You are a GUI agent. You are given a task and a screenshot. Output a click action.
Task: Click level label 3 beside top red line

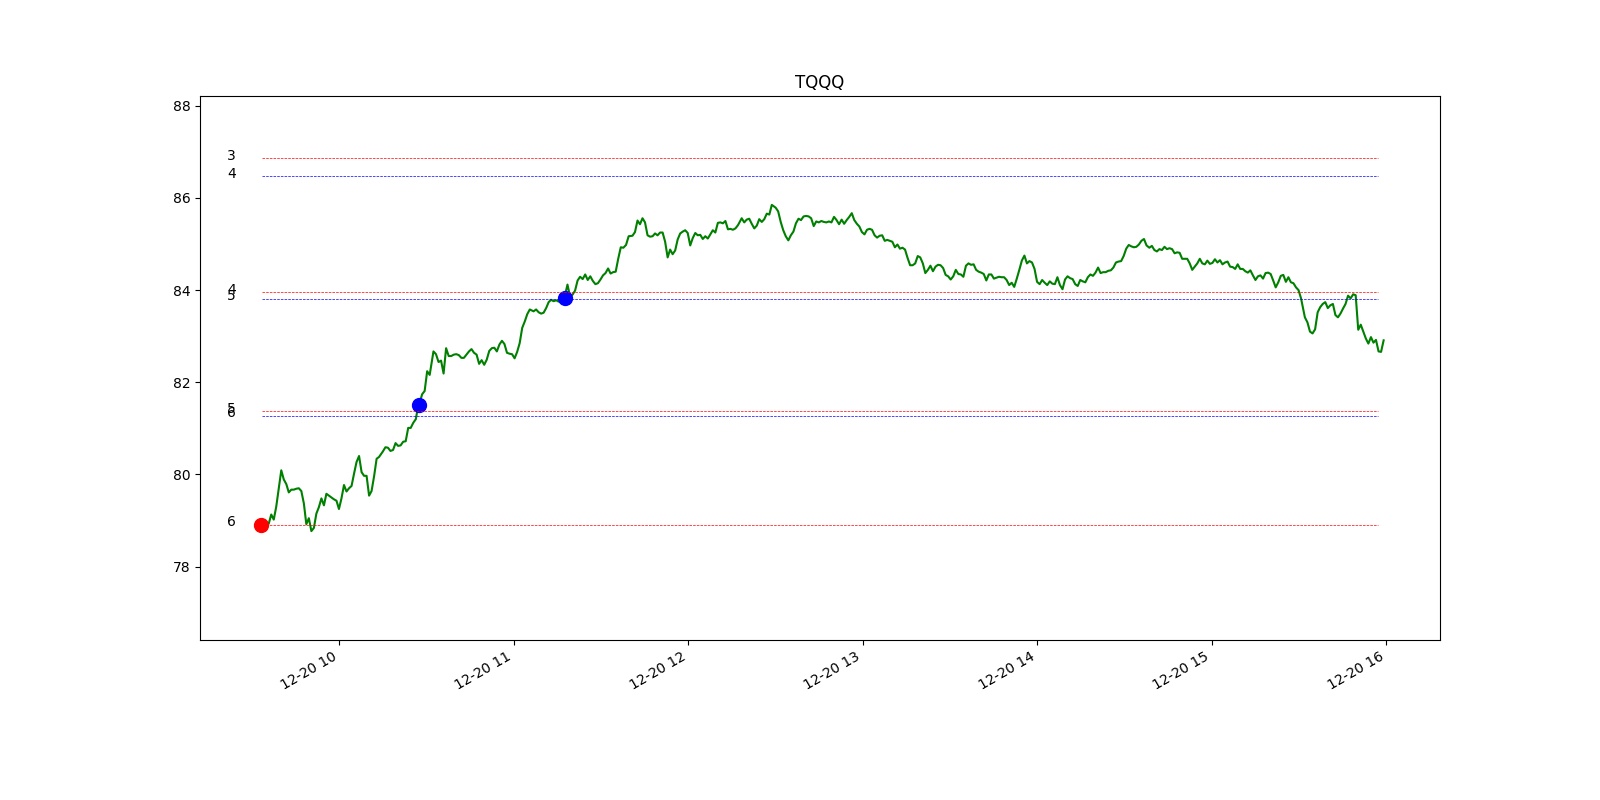(231, 155)
